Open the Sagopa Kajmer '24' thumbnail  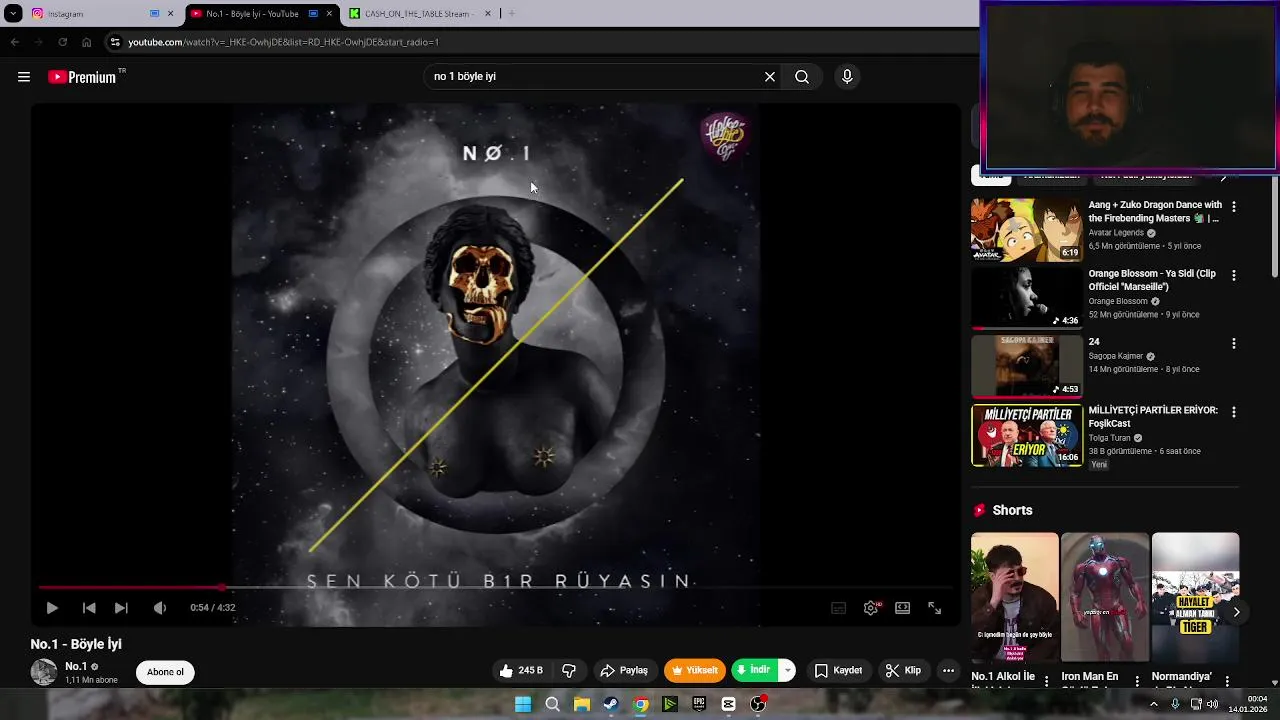click(1027, 366)
